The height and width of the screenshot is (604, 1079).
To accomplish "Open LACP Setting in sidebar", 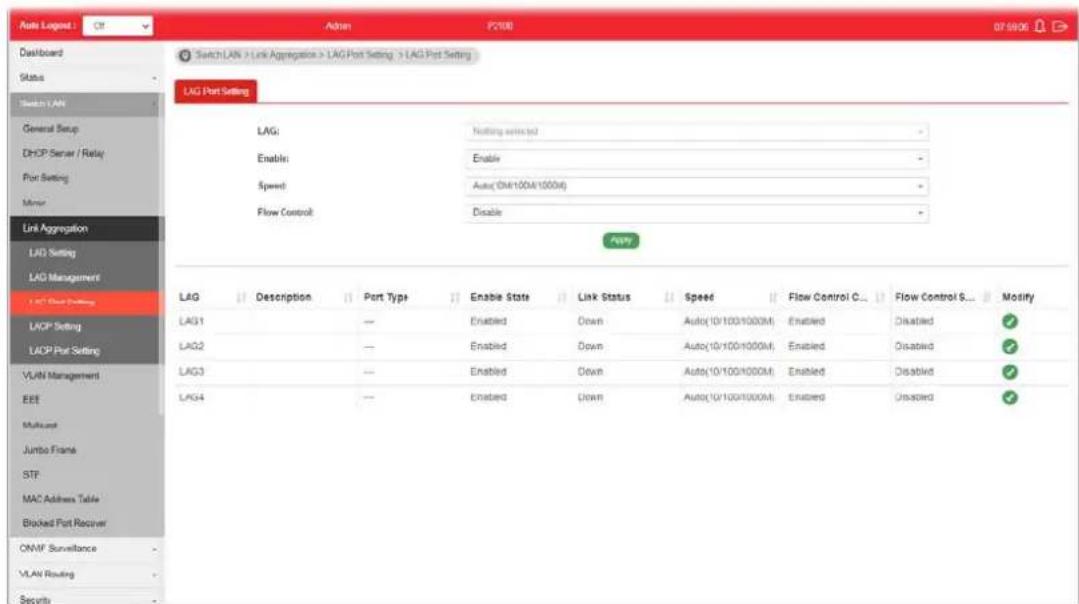I will (55, 326).
